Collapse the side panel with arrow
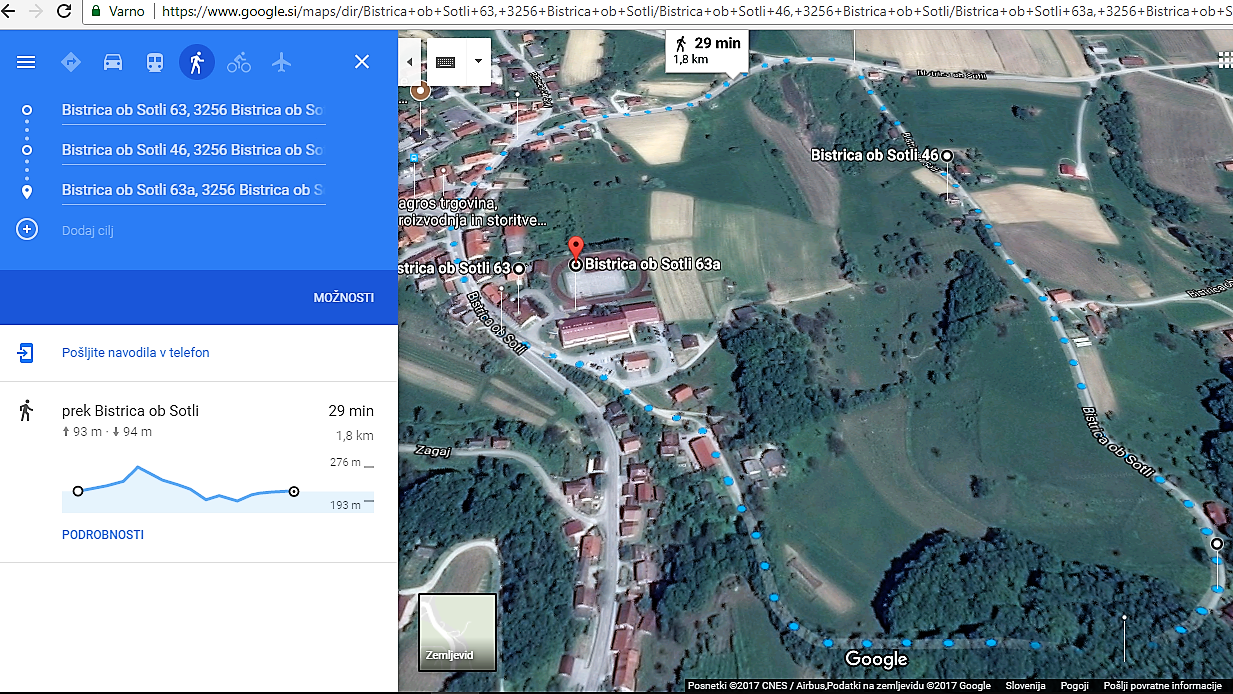This screenshot has height=694, width=1233. click(x=409, y=62)
